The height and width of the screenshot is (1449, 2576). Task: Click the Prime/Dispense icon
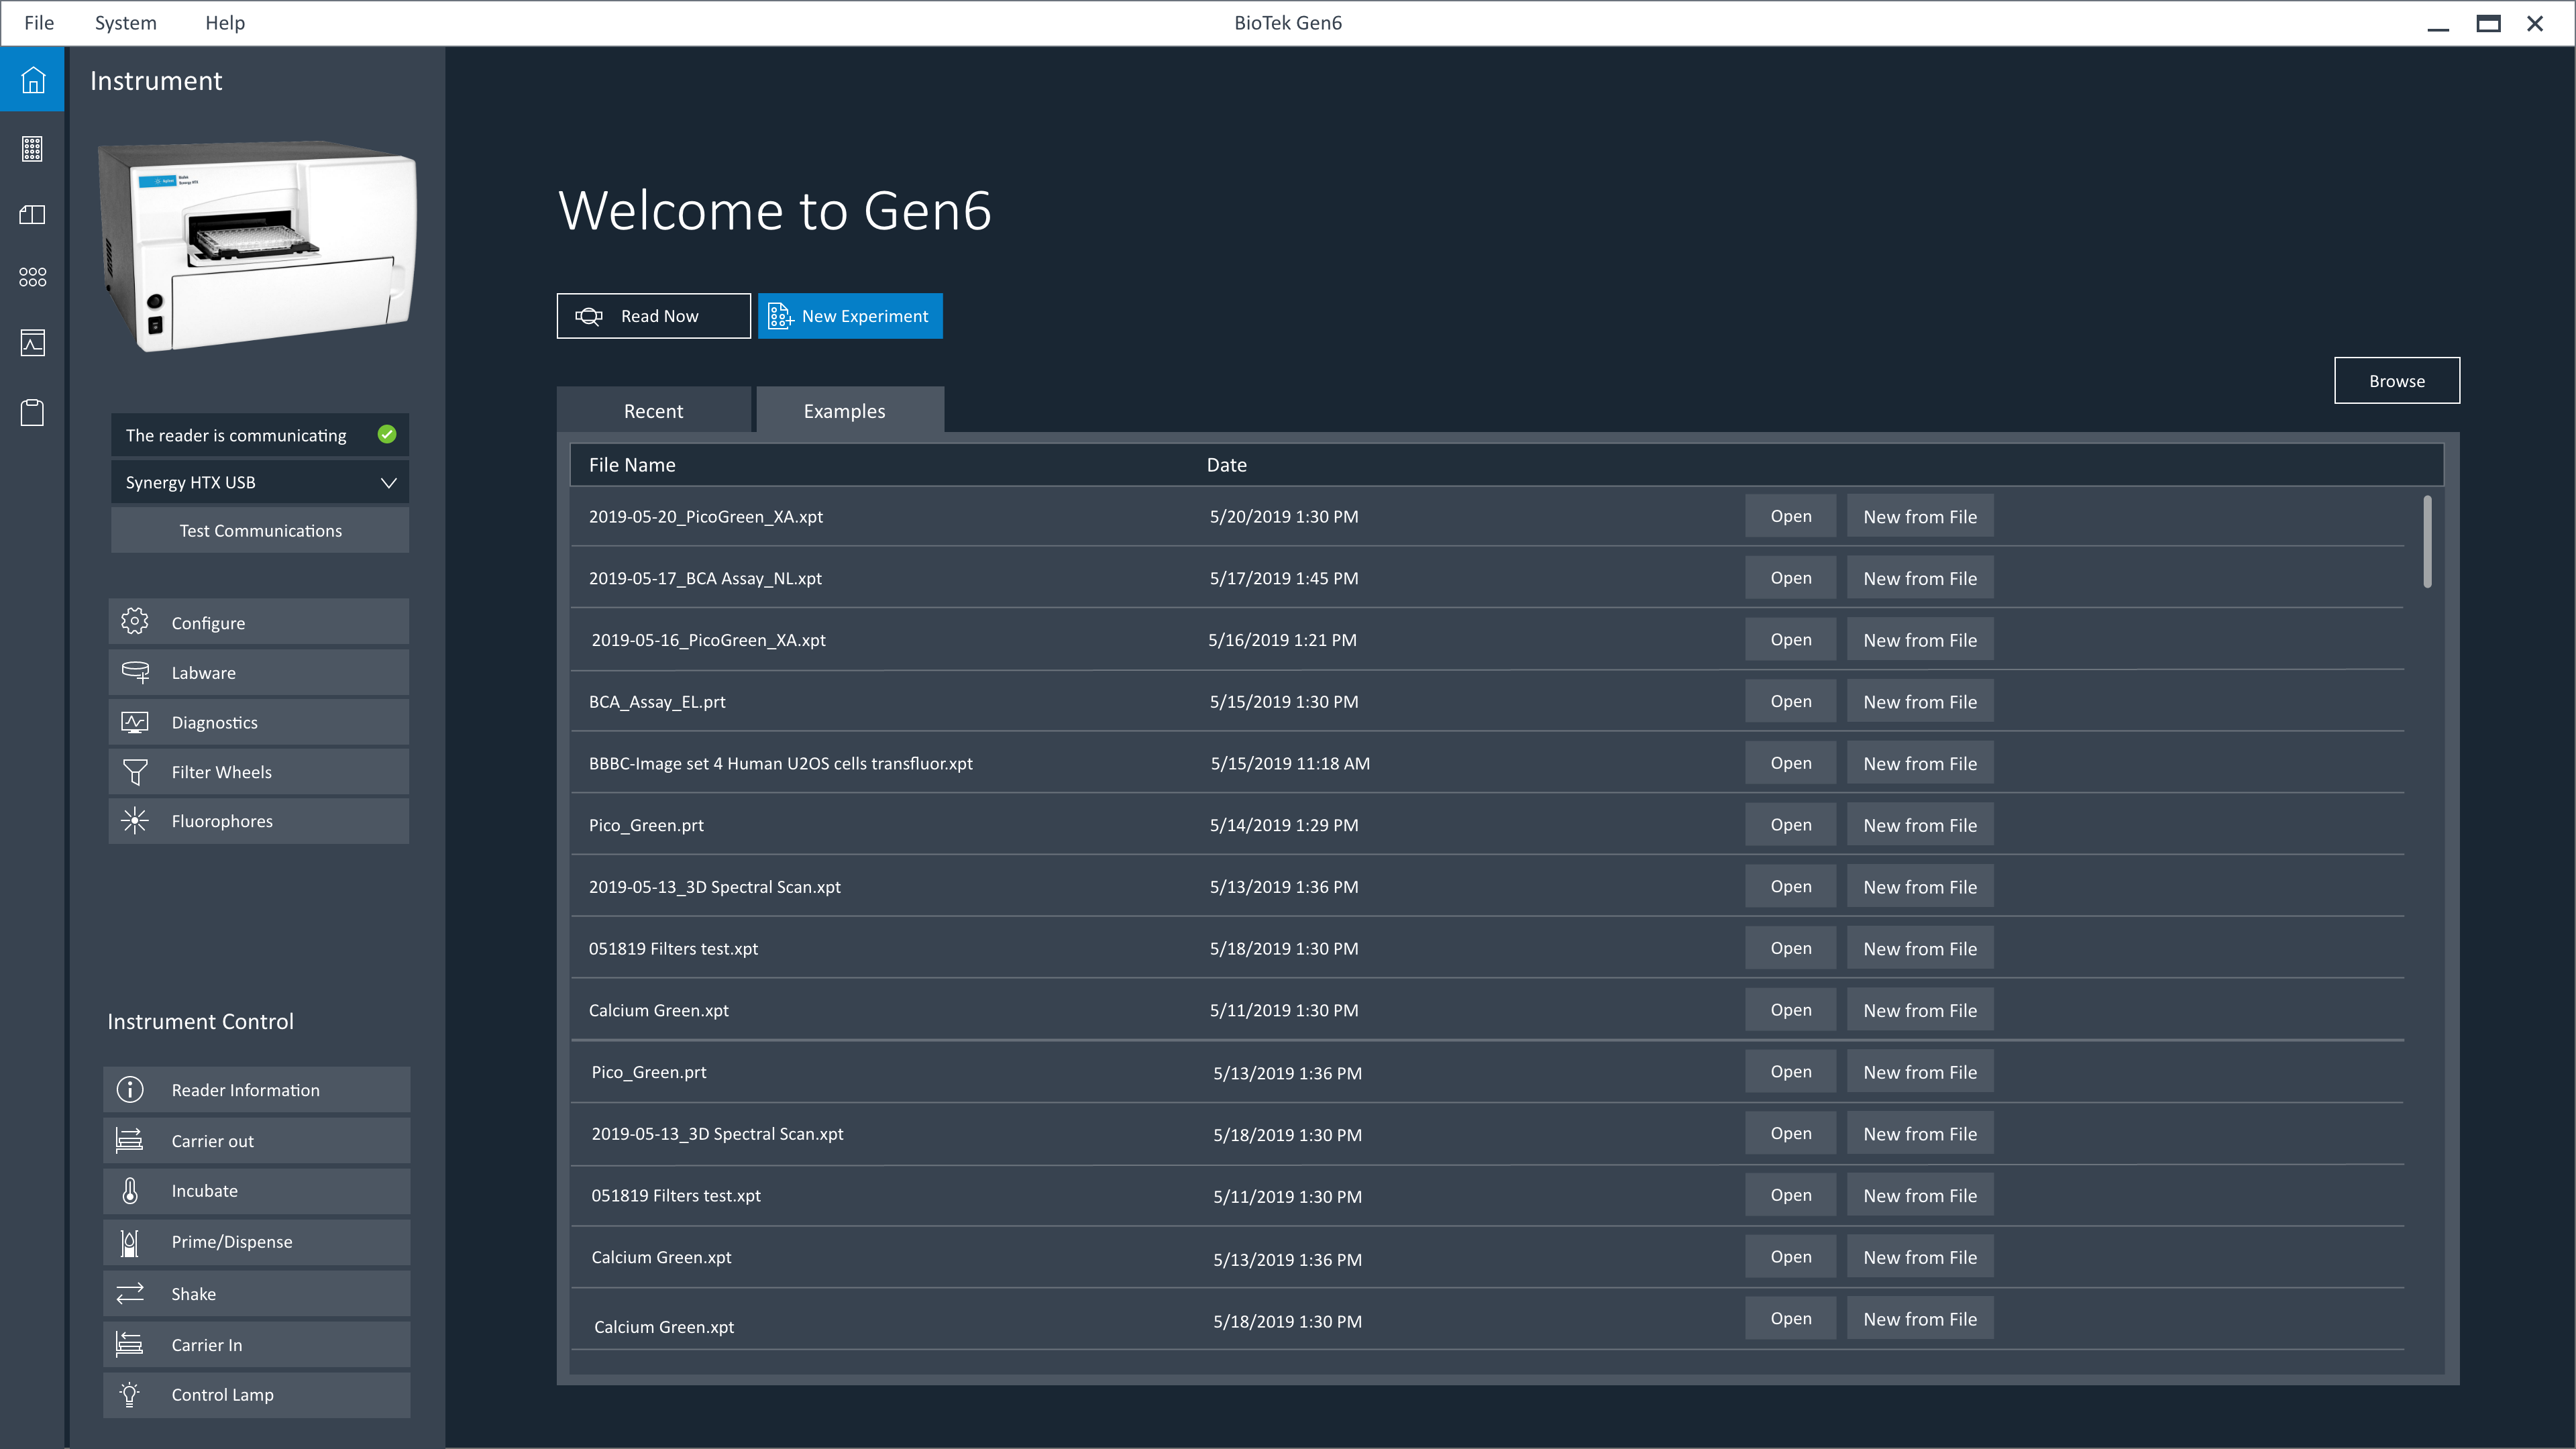coord(130,1242)
